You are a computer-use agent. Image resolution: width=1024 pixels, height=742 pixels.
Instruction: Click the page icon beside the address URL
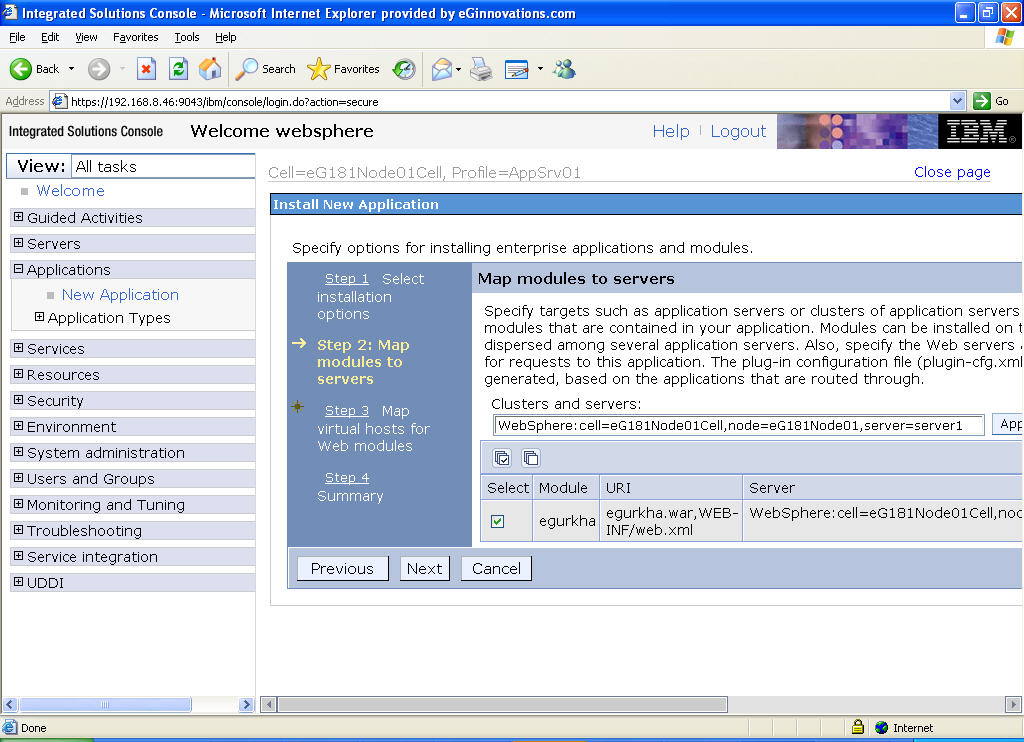59,101
